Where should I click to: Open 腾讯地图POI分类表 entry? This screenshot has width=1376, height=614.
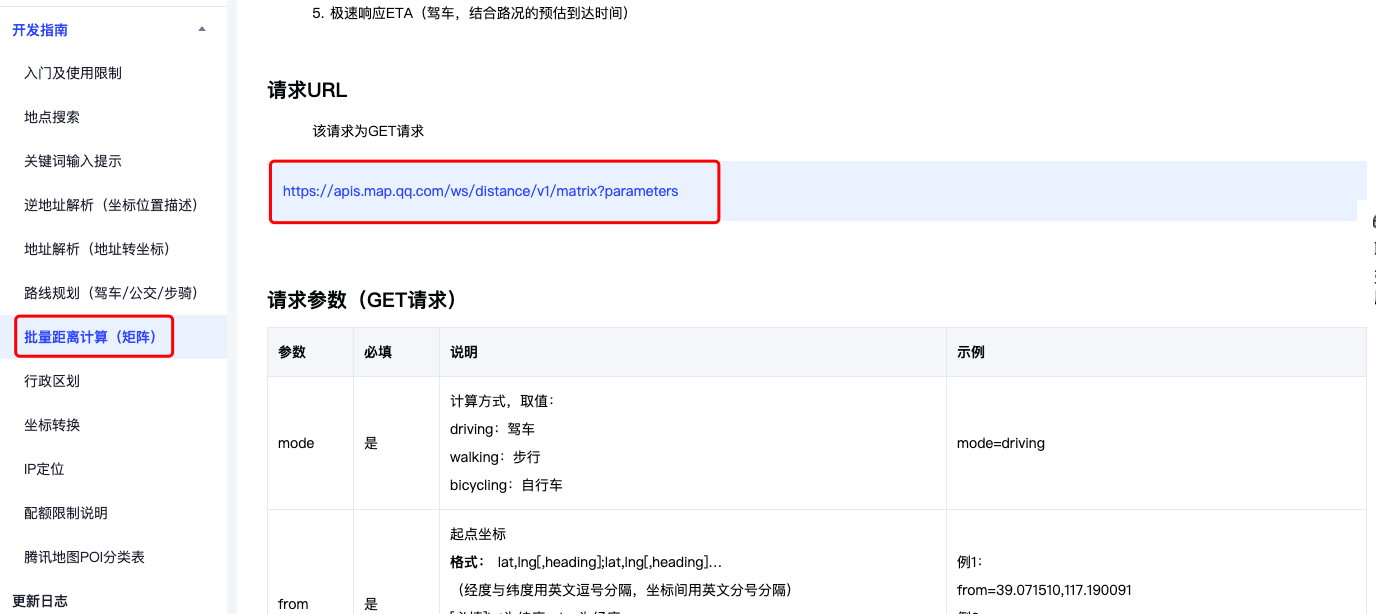85,557
